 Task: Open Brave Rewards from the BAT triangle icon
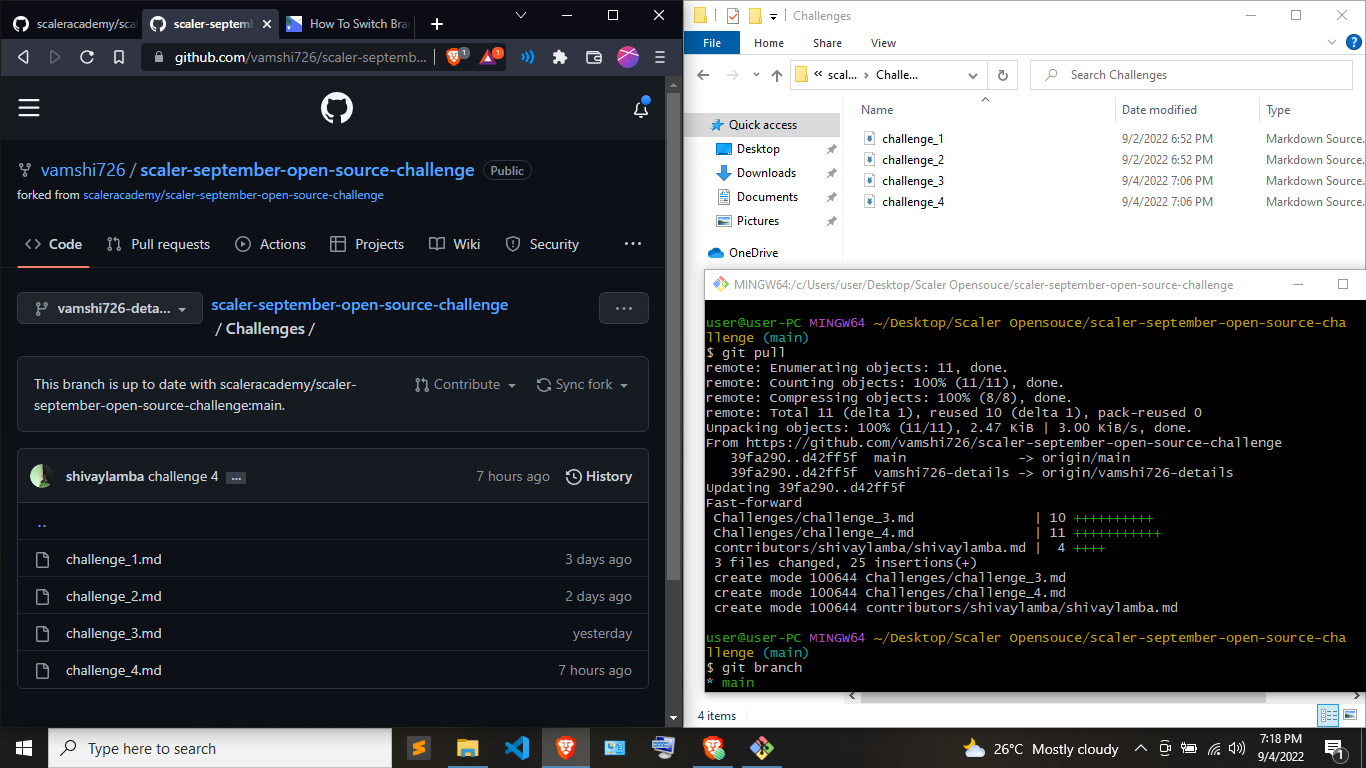pos(489,57)
